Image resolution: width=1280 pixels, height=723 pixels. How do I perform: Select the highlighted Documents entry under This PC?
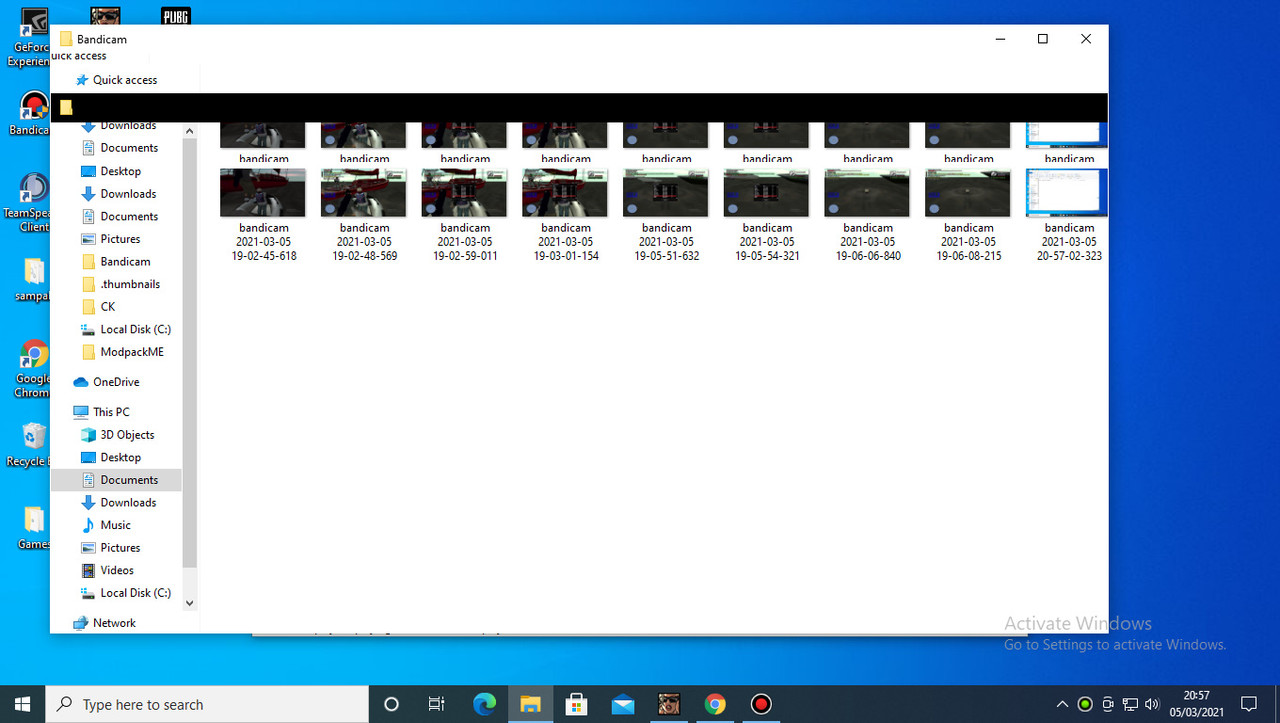116,480
